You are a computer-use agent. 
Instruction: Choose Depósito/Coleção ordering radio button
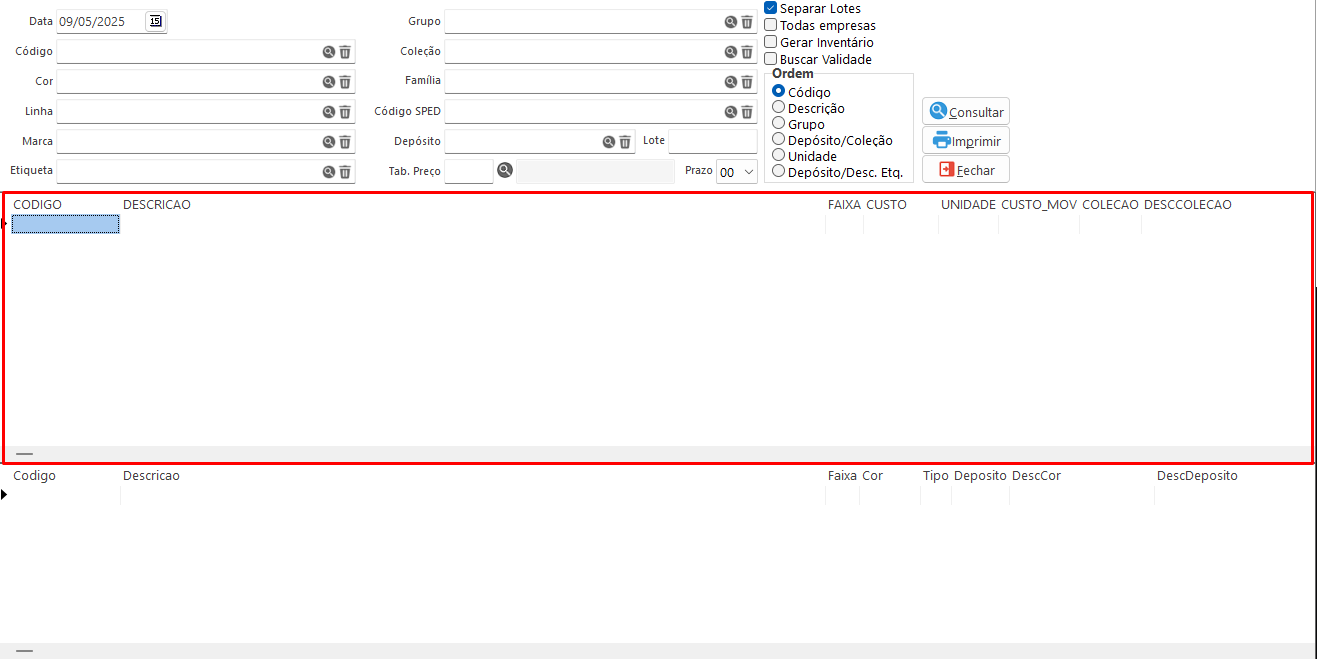779,140
